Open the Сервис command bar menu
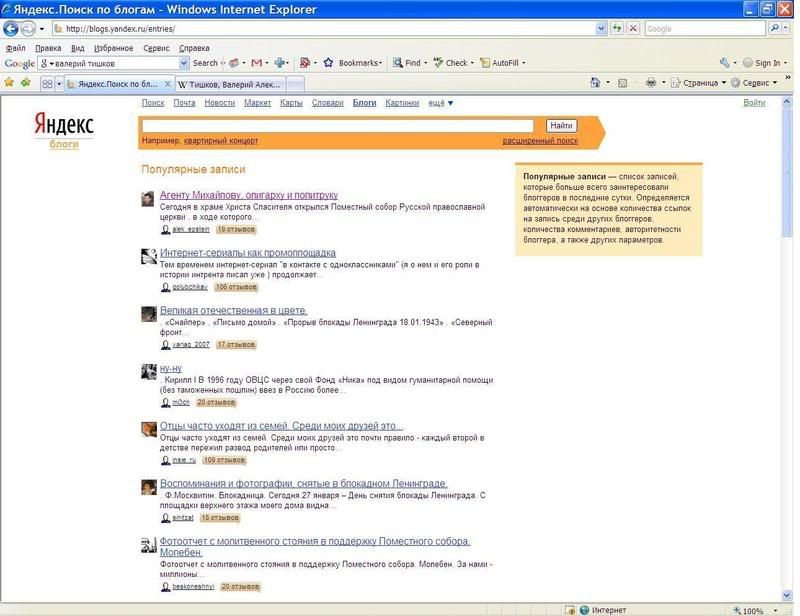This screenshot has width=800, height=616. (x=754, y=83)
